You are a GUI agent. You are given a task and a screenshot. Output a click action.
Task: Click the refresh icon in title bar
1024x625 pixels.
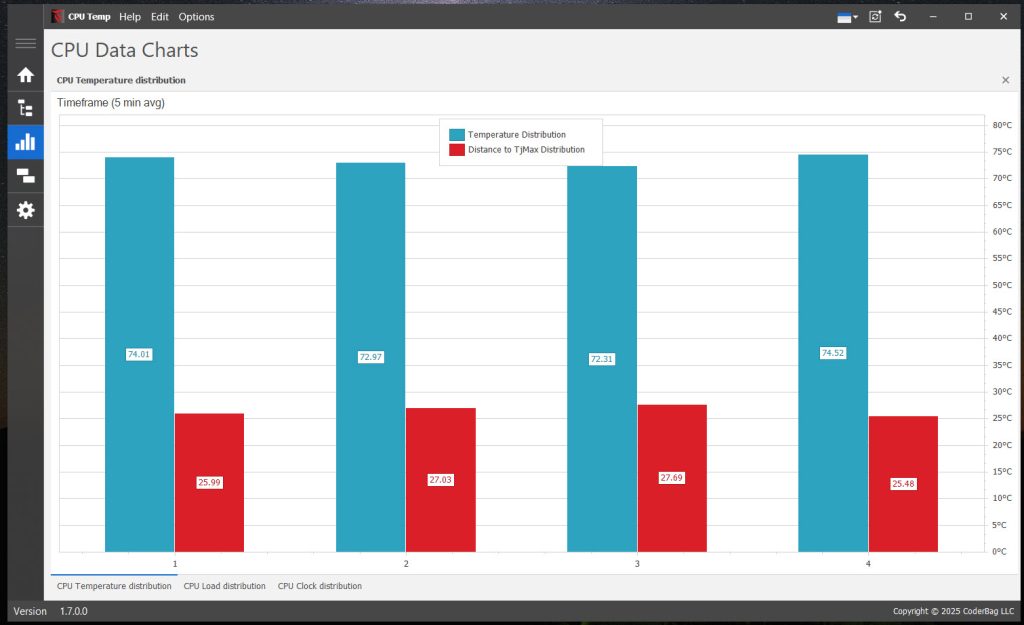tap(875, 16)
